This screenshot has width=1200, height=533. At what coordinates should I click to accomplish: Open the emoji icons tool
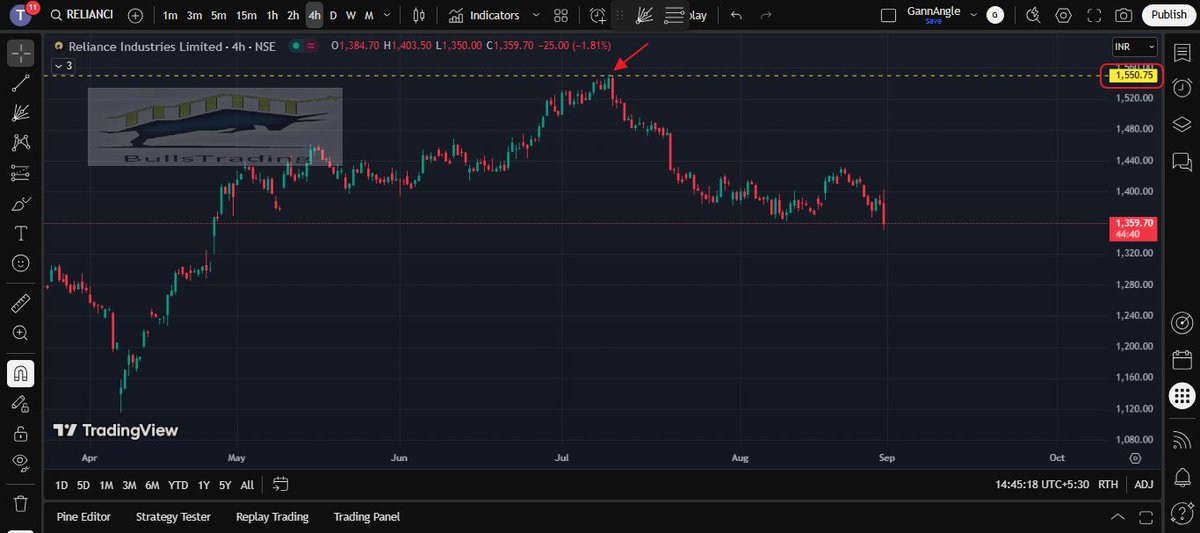tap(20, 263)
